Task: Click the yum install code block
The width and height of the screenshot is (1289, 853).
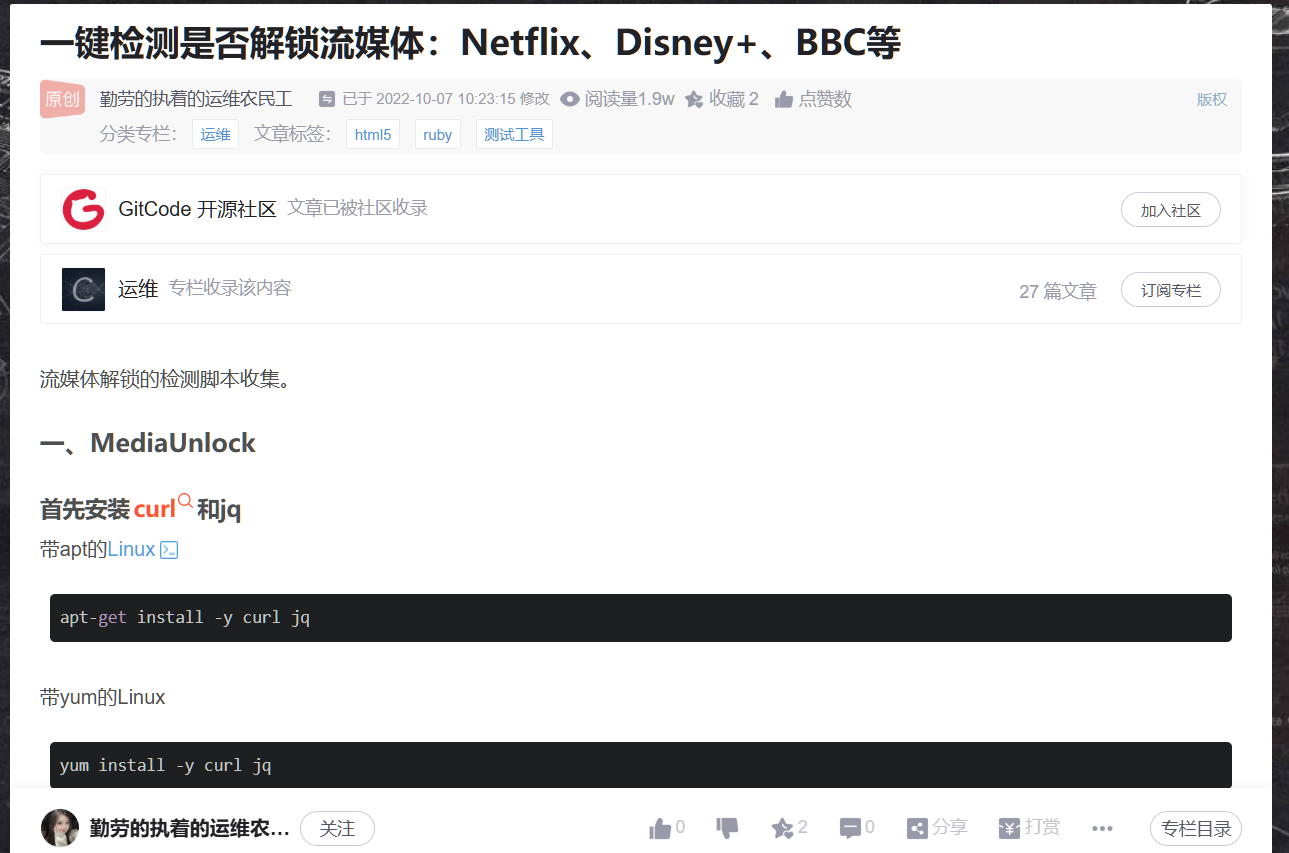Action: (641, 765)
